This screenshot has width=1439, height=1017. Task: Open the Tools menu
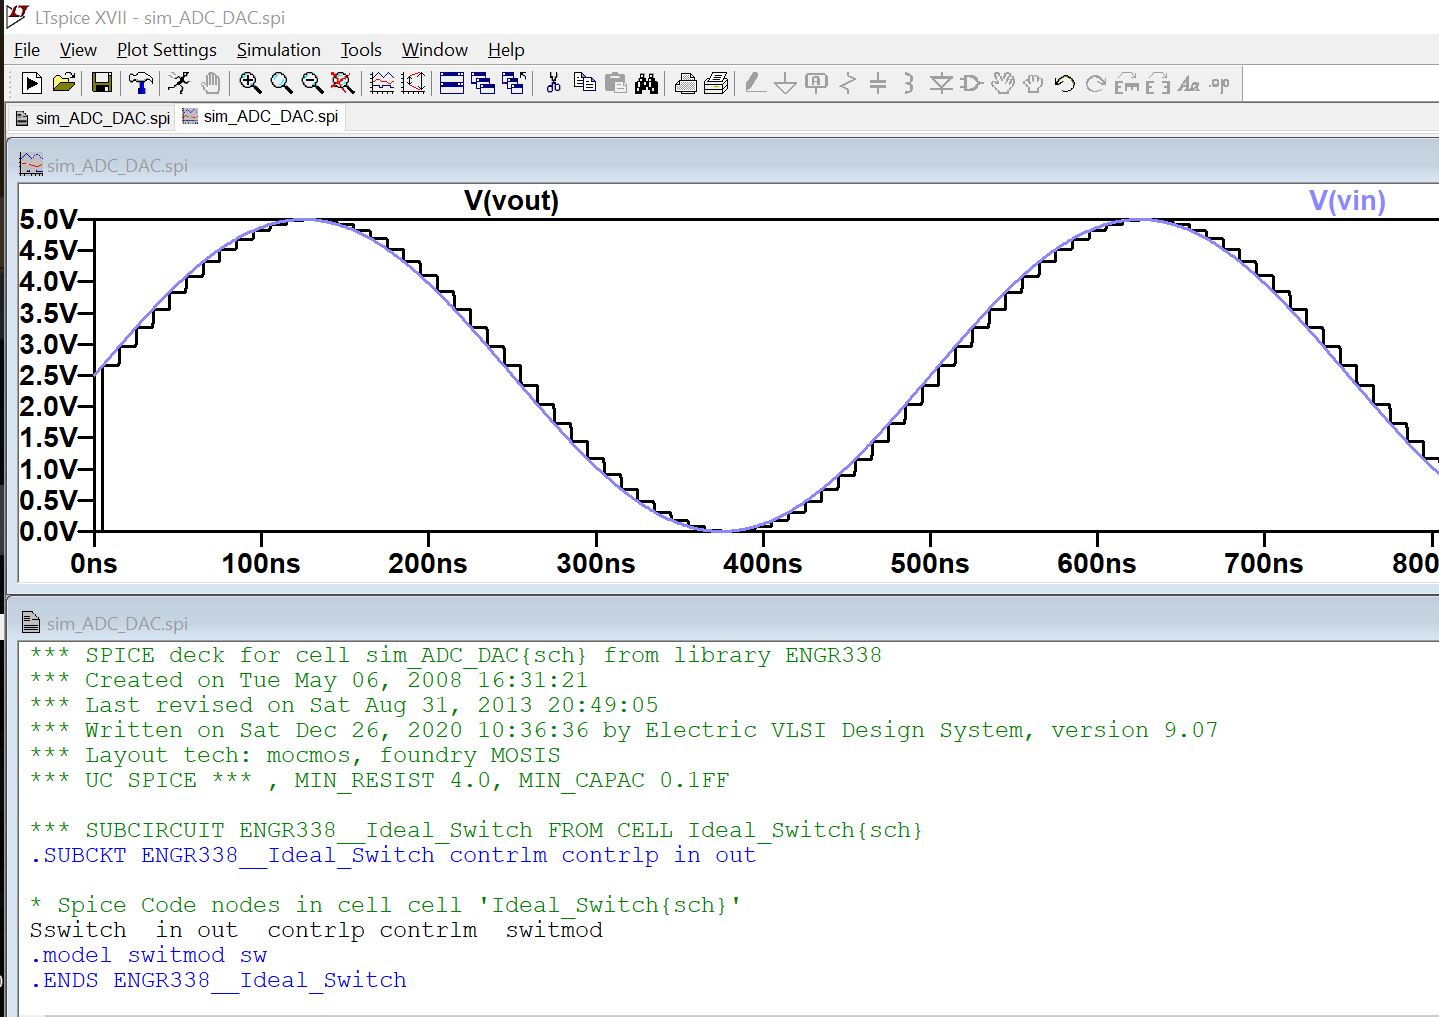point(361,50)
